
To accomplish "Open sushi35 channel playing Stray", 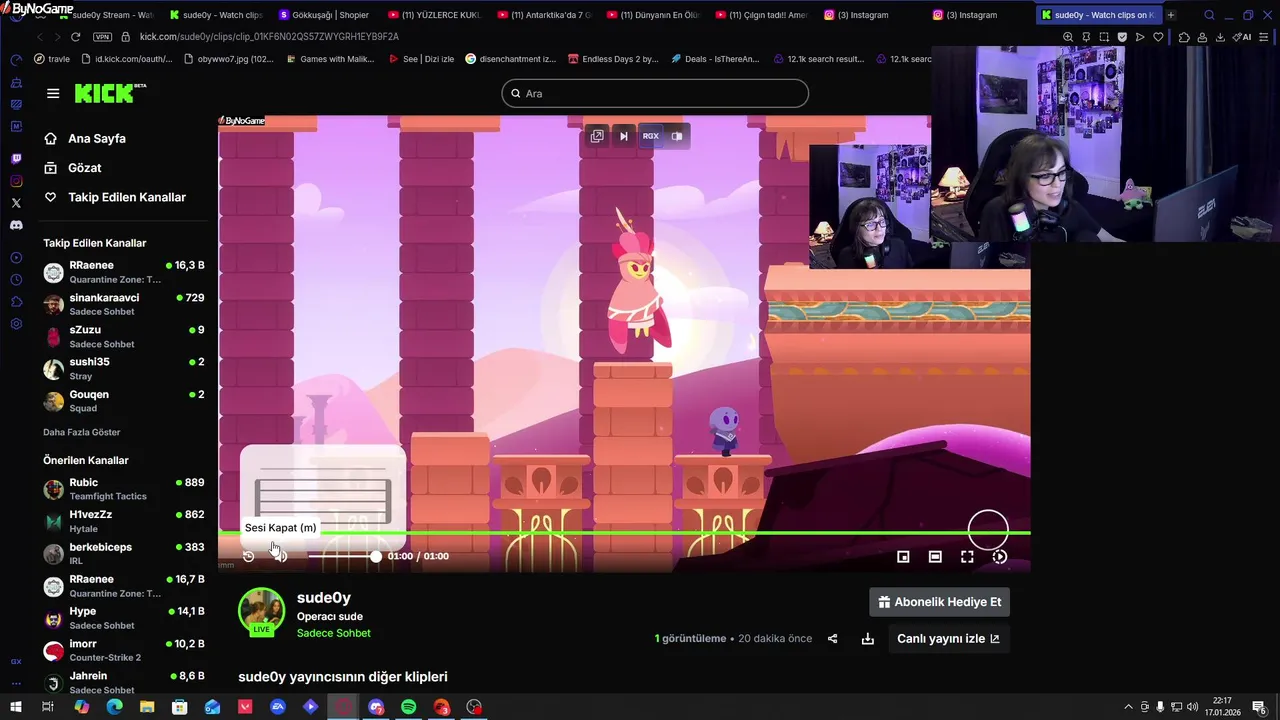I will pyautogui.click(x=124, y=369).
